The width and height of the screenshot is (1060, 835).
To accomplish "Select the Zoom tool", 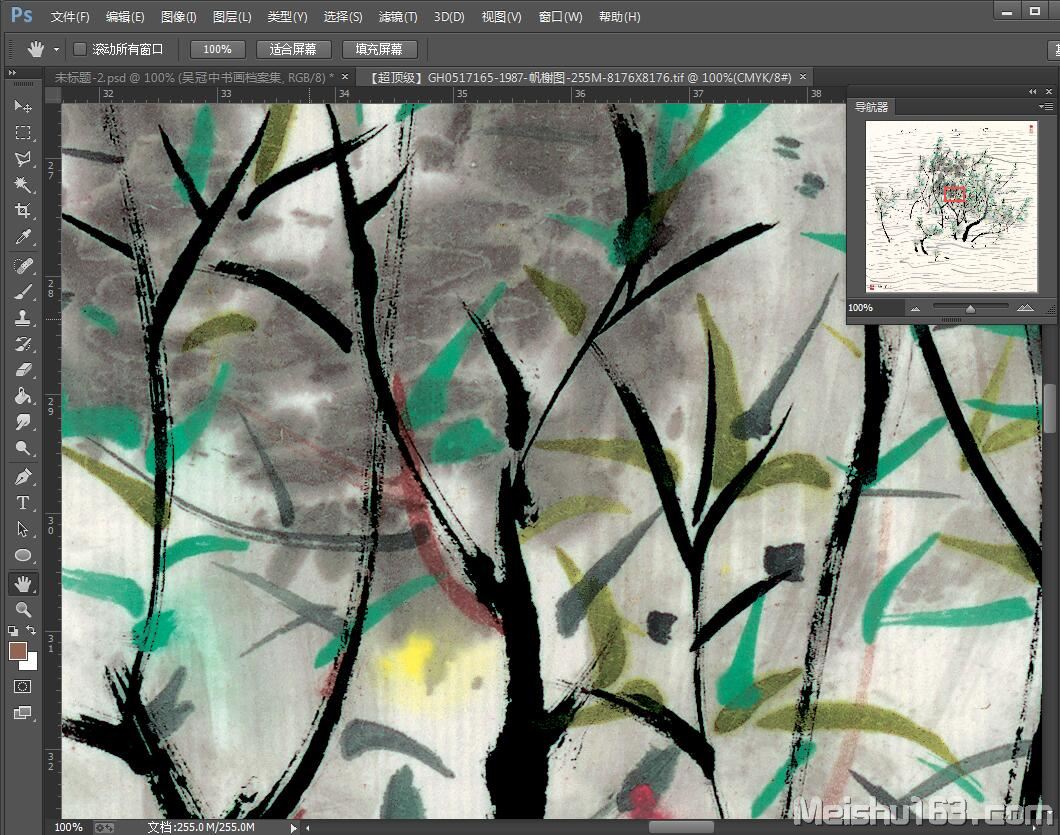I will 23,609.
